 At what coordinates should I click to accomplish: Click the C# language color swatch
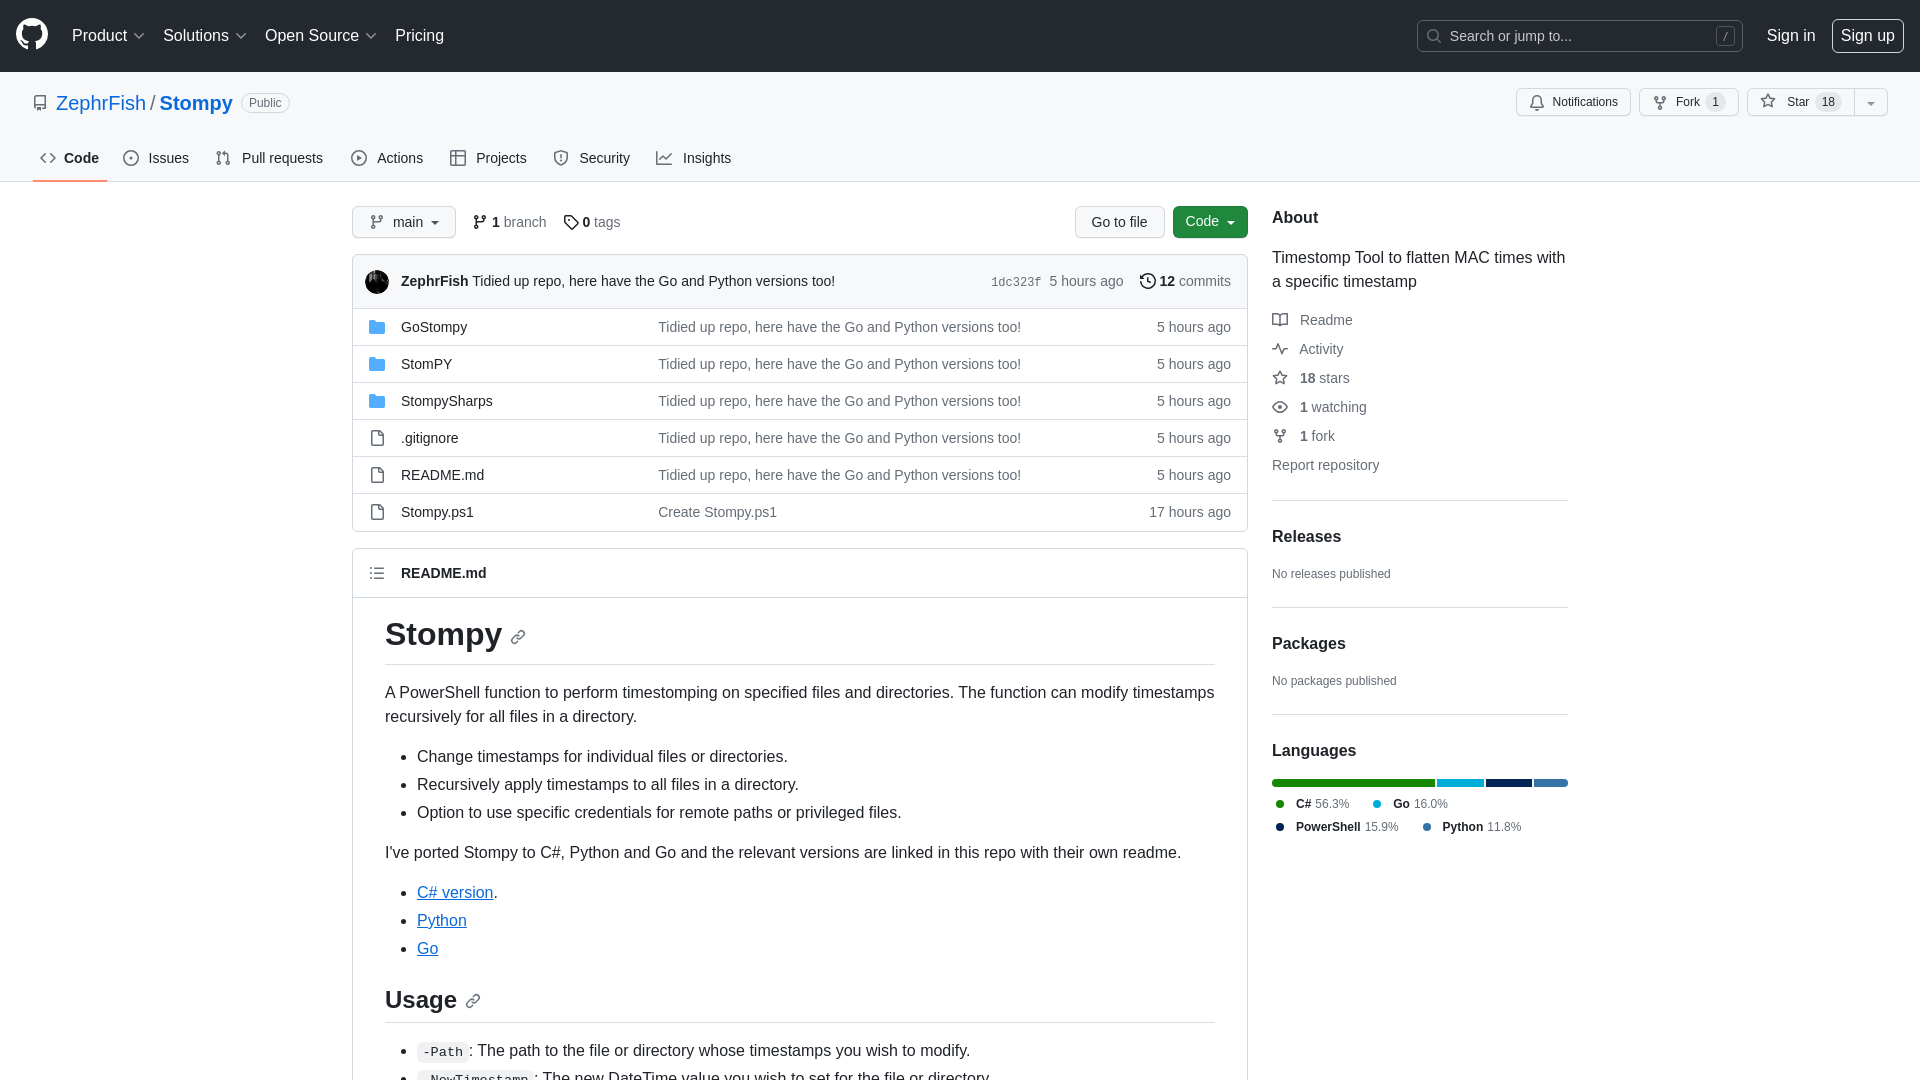tap(1280, 803)
